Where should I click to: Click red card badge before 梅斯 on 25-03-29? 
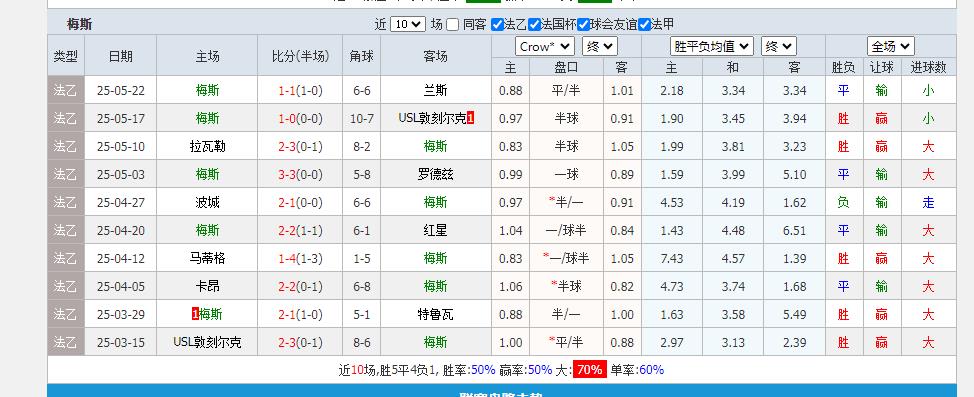[x=195, y=314]
